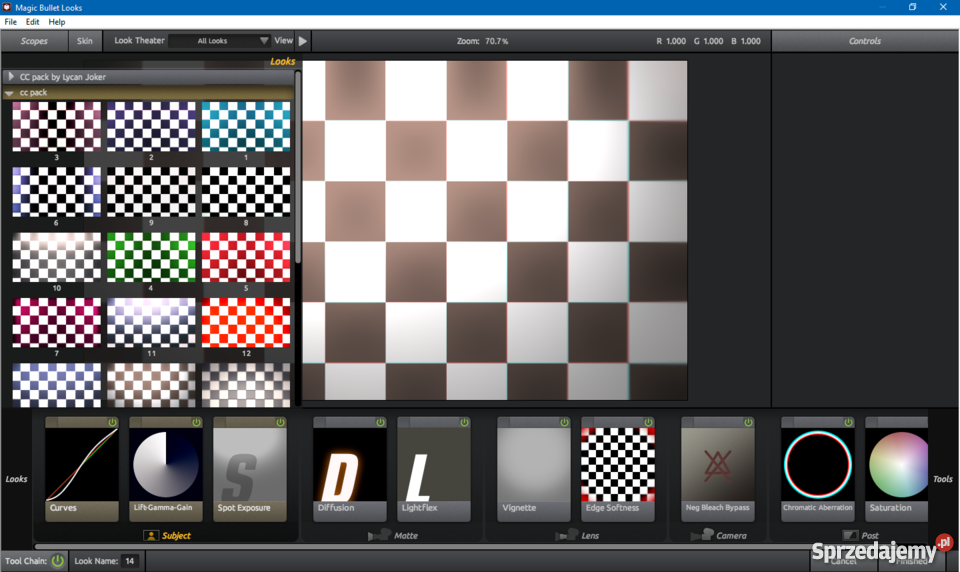
Task: Open the Neg Bleach Bypass tool
Action: click(718, 466)
